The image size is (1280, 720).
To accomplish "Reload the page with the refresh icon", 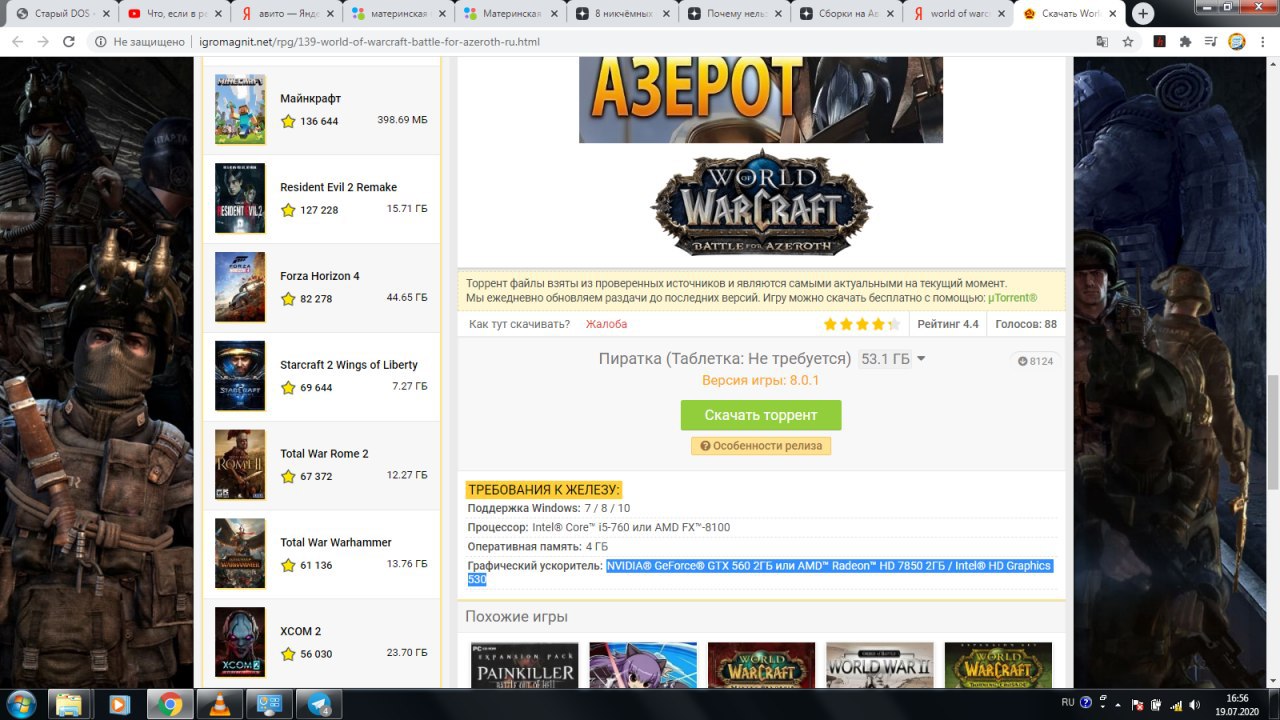I will [x=69, y=41].
